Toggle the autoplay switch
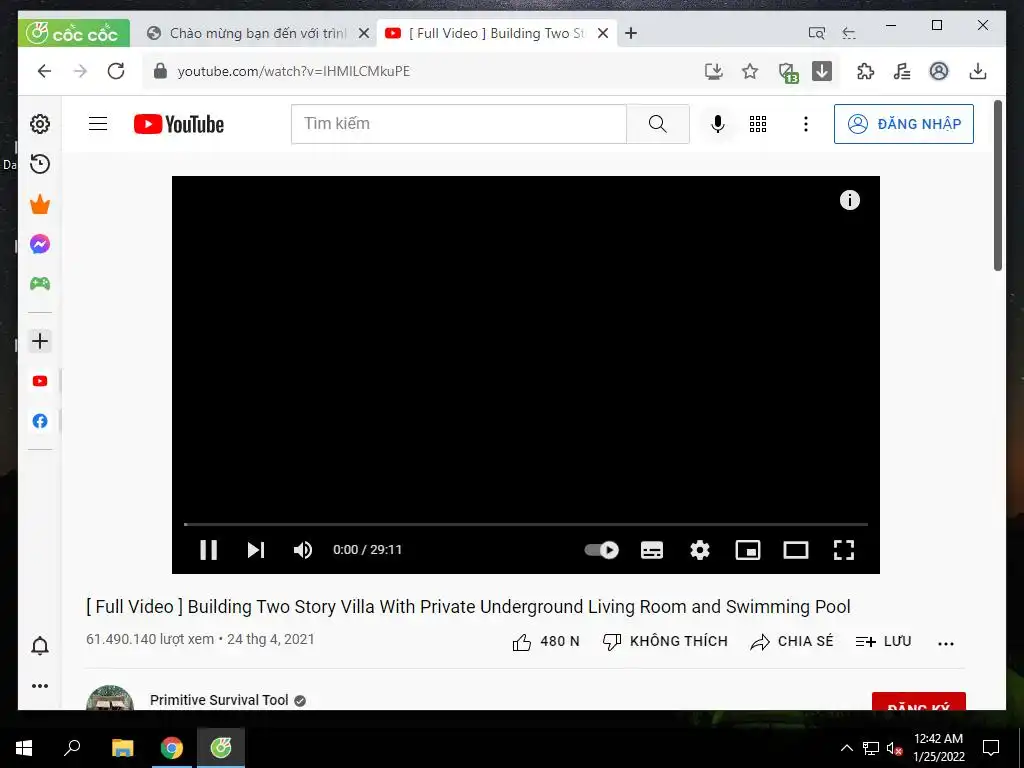The height and width of the screenshot is (768, 1024). click(601, 550)
